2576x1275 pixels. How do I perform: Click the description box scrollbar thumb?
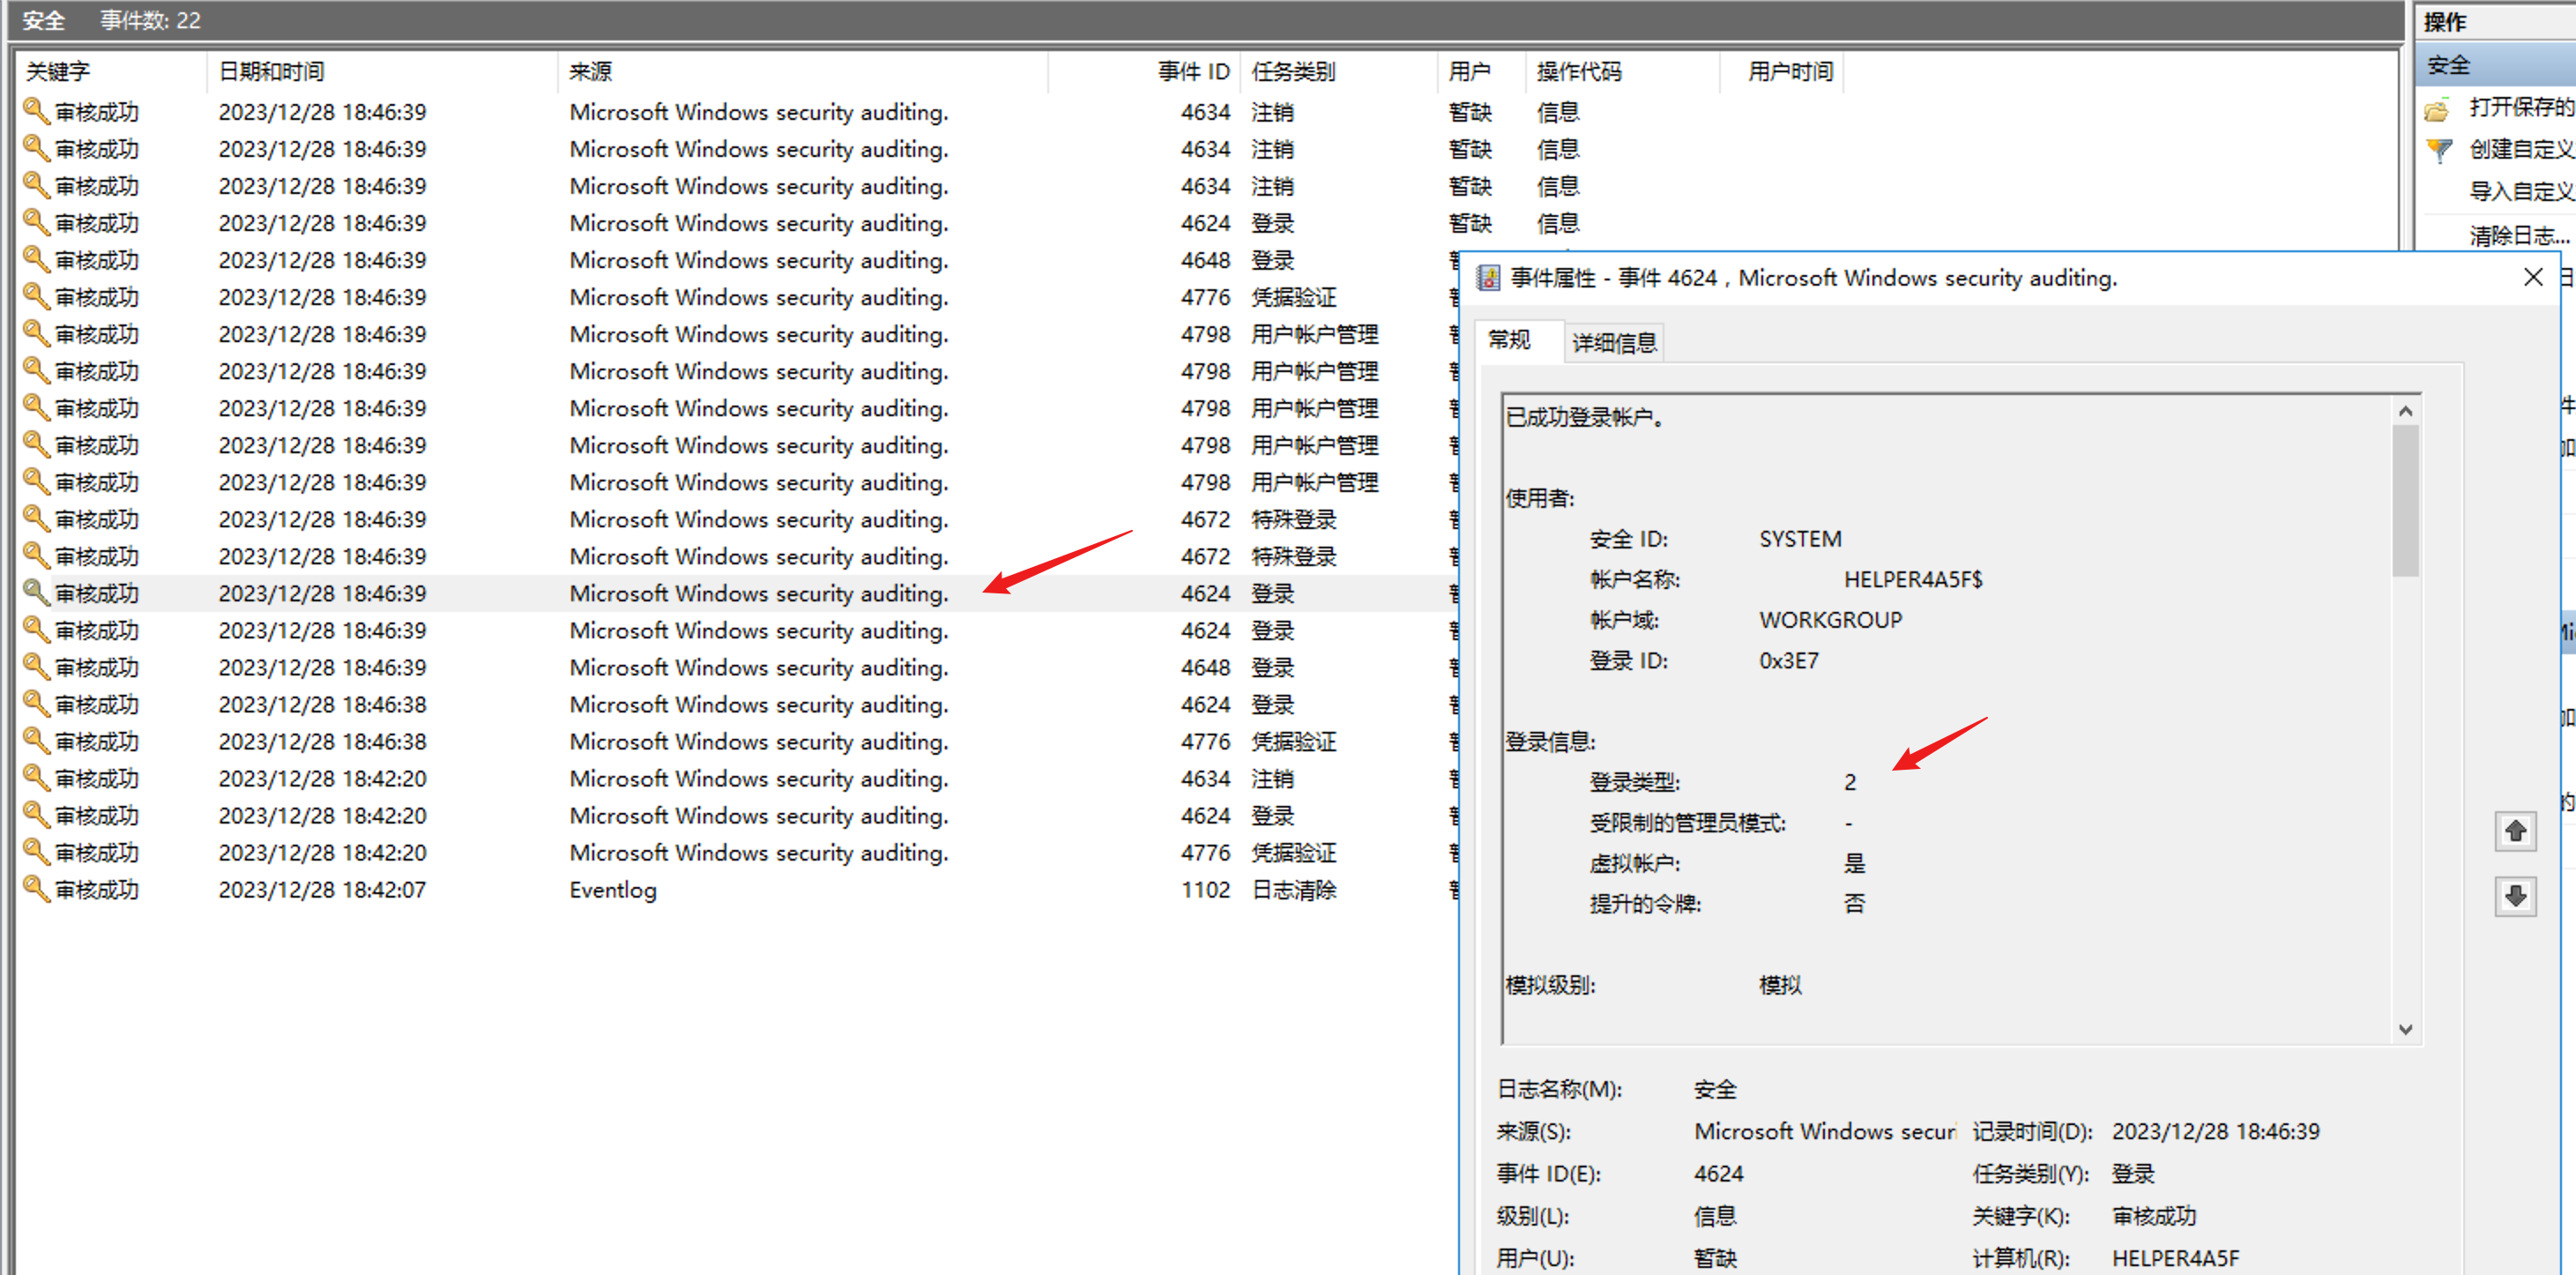click(x=2405, y=500)
